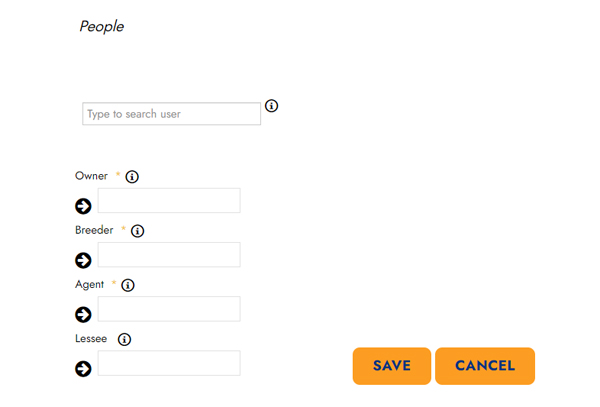Click inside the Owner input field
This screenshot has height=407, width=600.
click(x=169, y=200)
